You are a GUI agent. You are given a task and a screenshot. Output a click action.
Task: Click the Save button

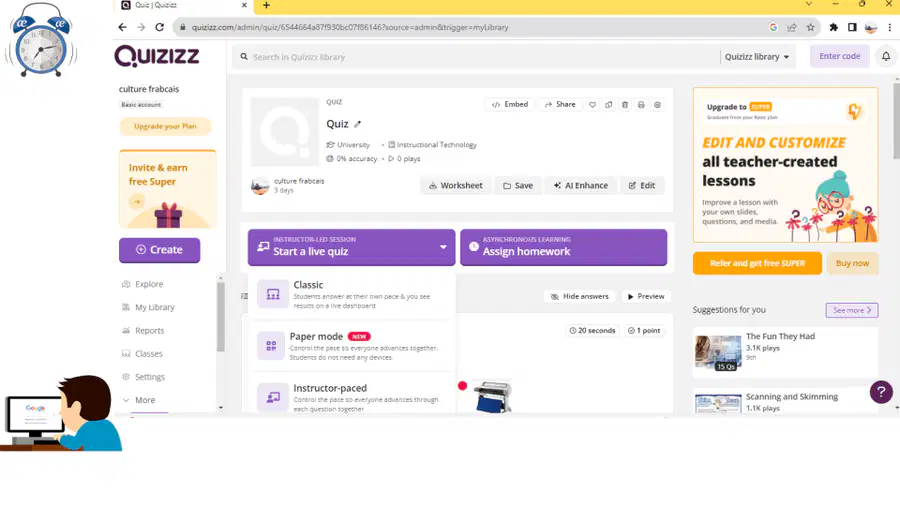[x=518, y=185]
